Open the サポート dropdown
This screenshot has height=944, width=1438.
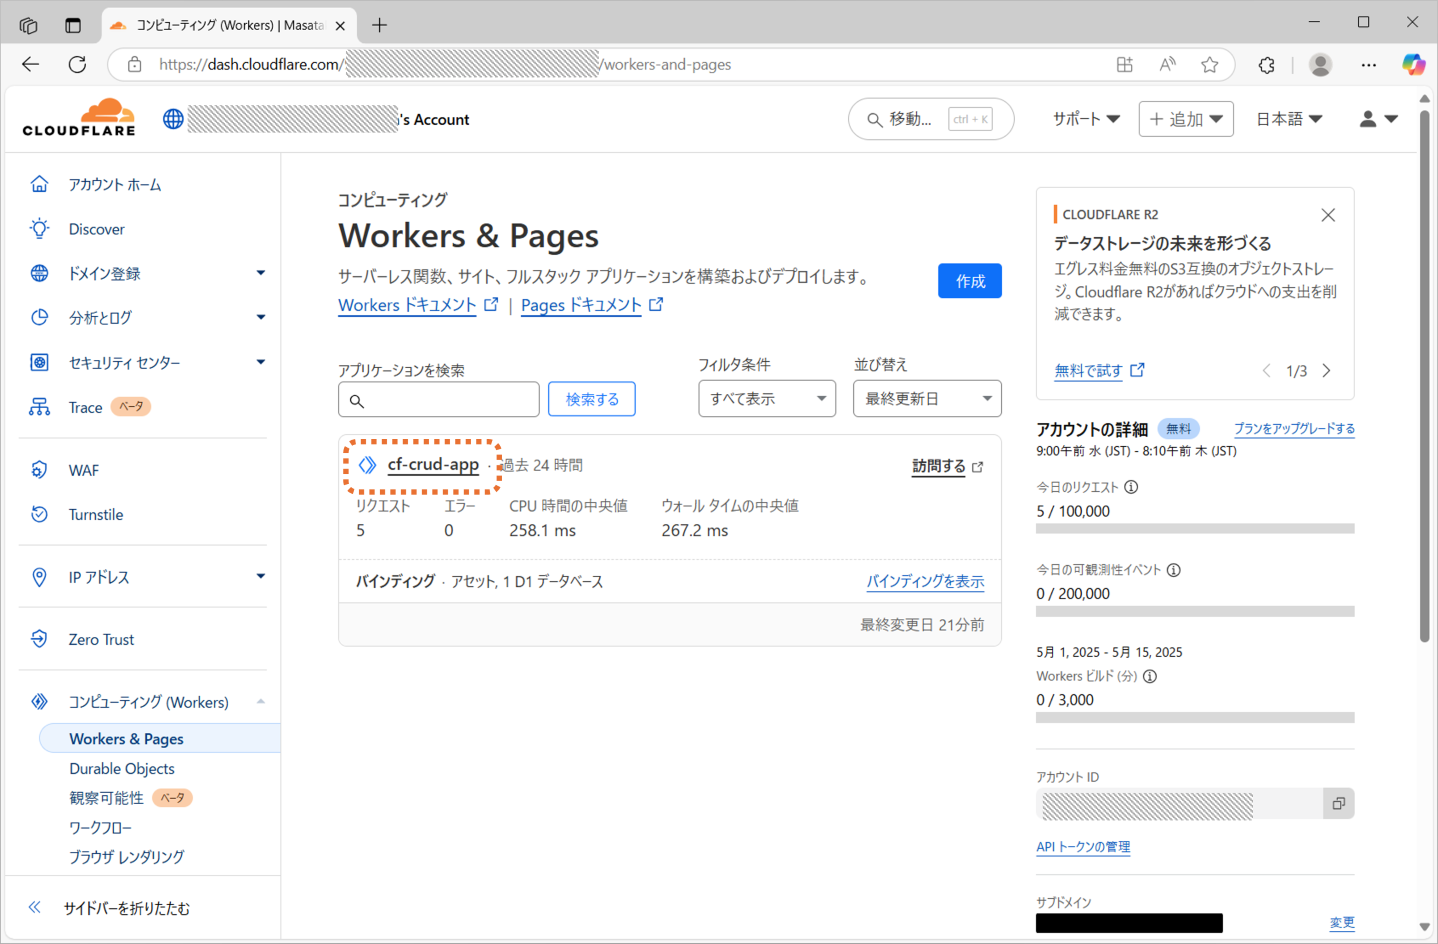(1086, 119)
